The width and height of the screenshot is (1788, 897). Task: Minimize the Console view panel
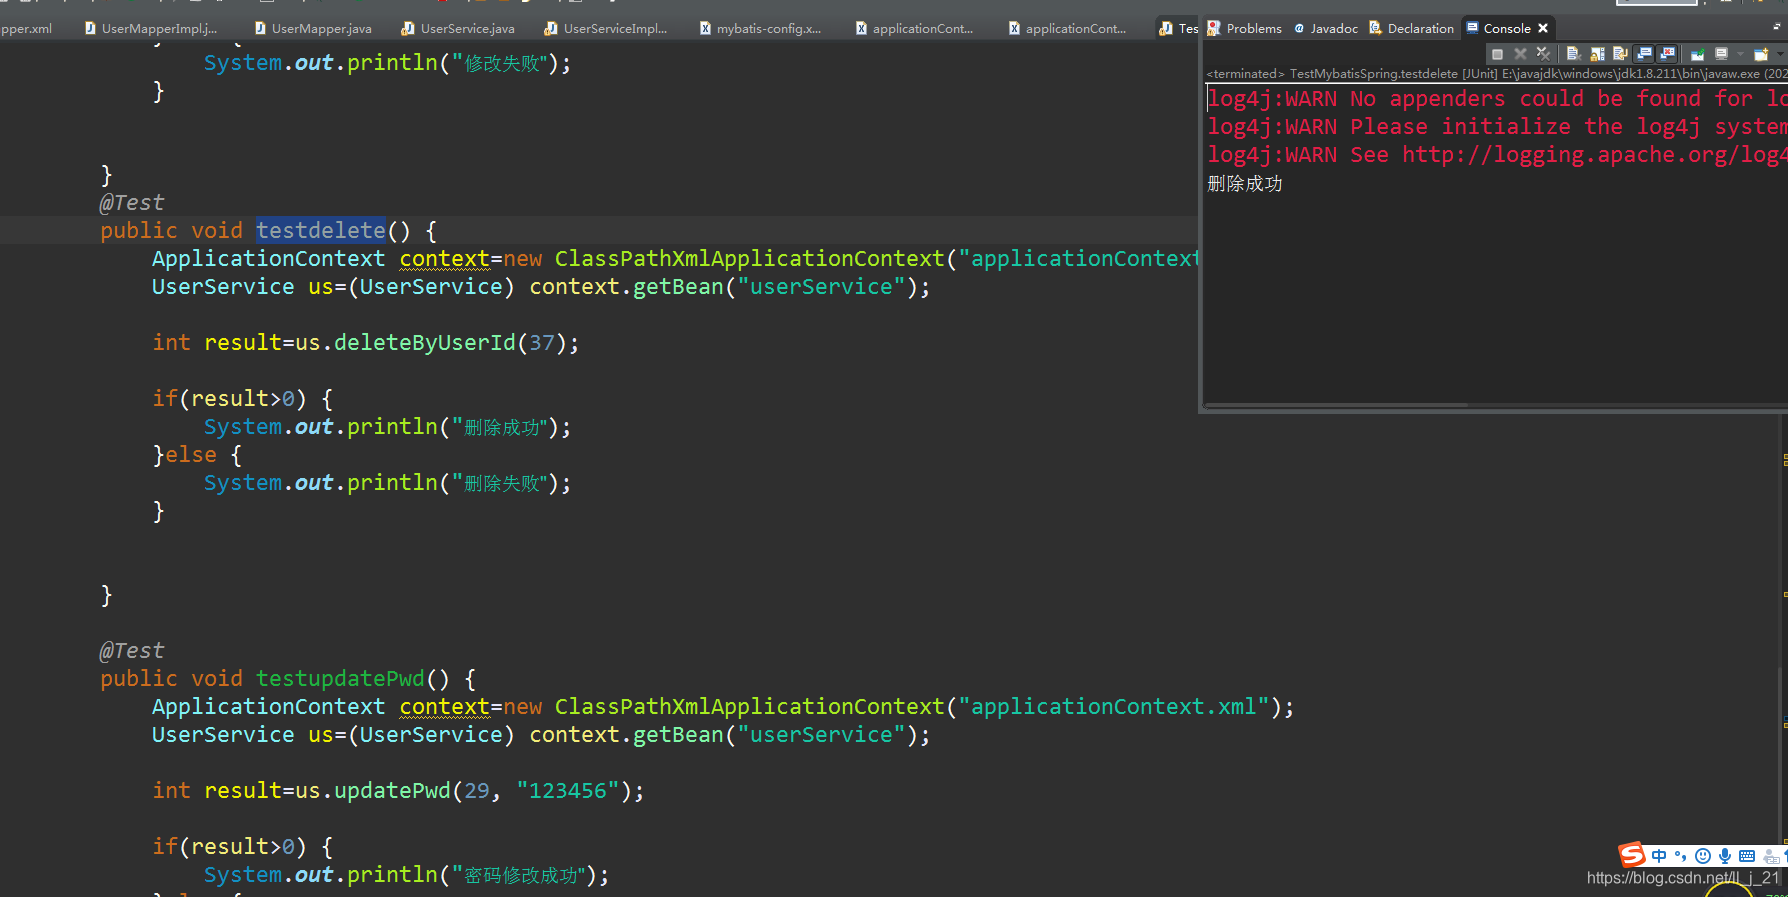(x=1776, y=28)
